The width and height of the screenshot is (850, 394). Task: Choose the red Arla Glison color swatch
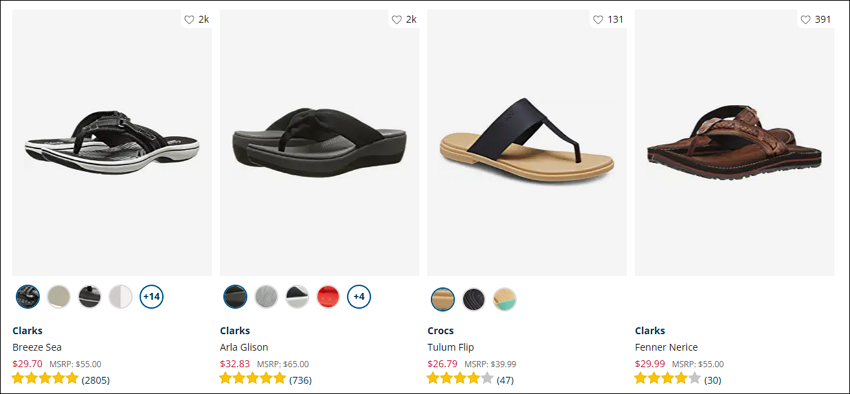coord(328,296)
